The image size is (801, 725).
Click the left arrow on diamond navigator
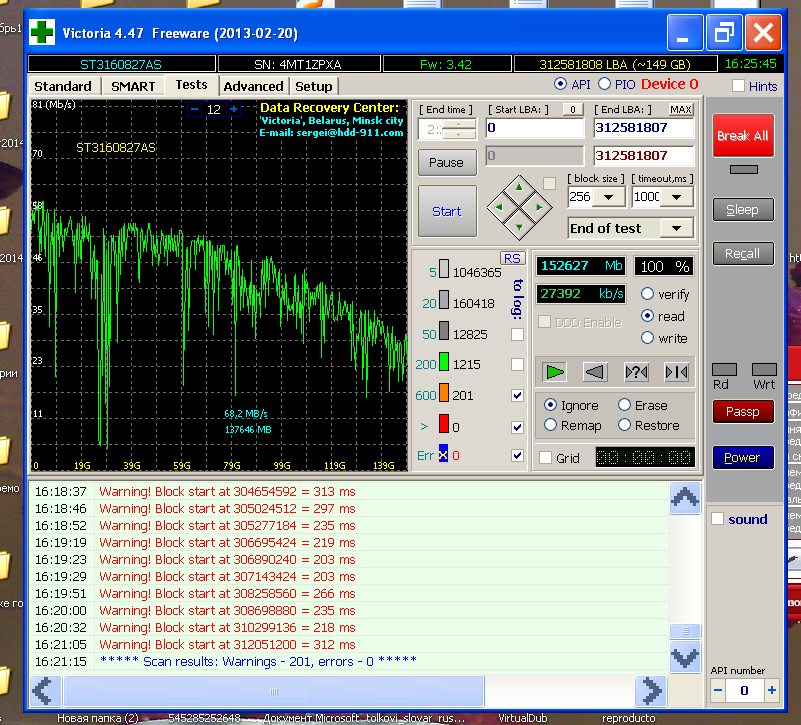500,207
